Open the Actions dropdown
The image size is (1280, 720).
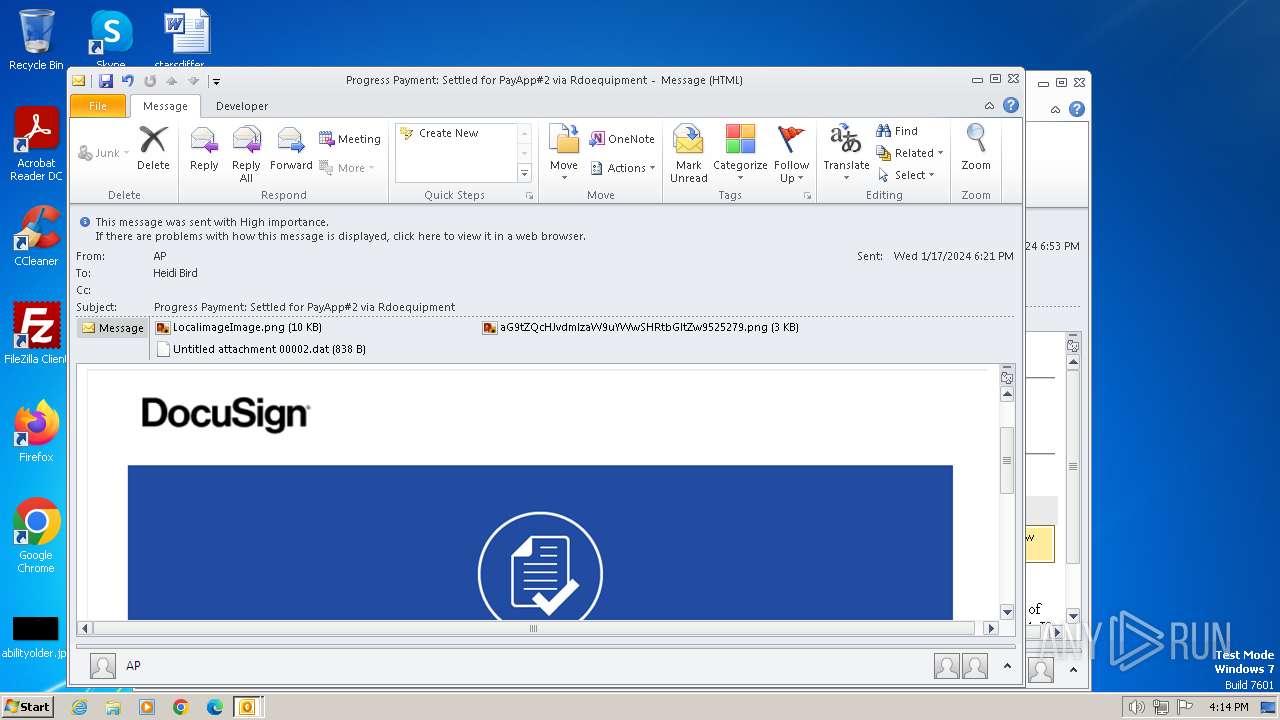coord(622,168)
